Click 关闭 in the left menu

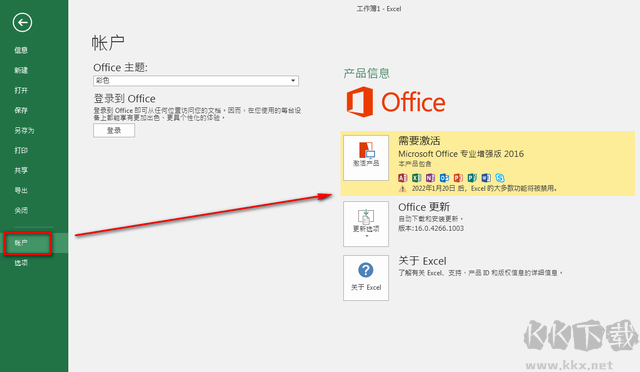pyautogui.click(x=21, y=210)
